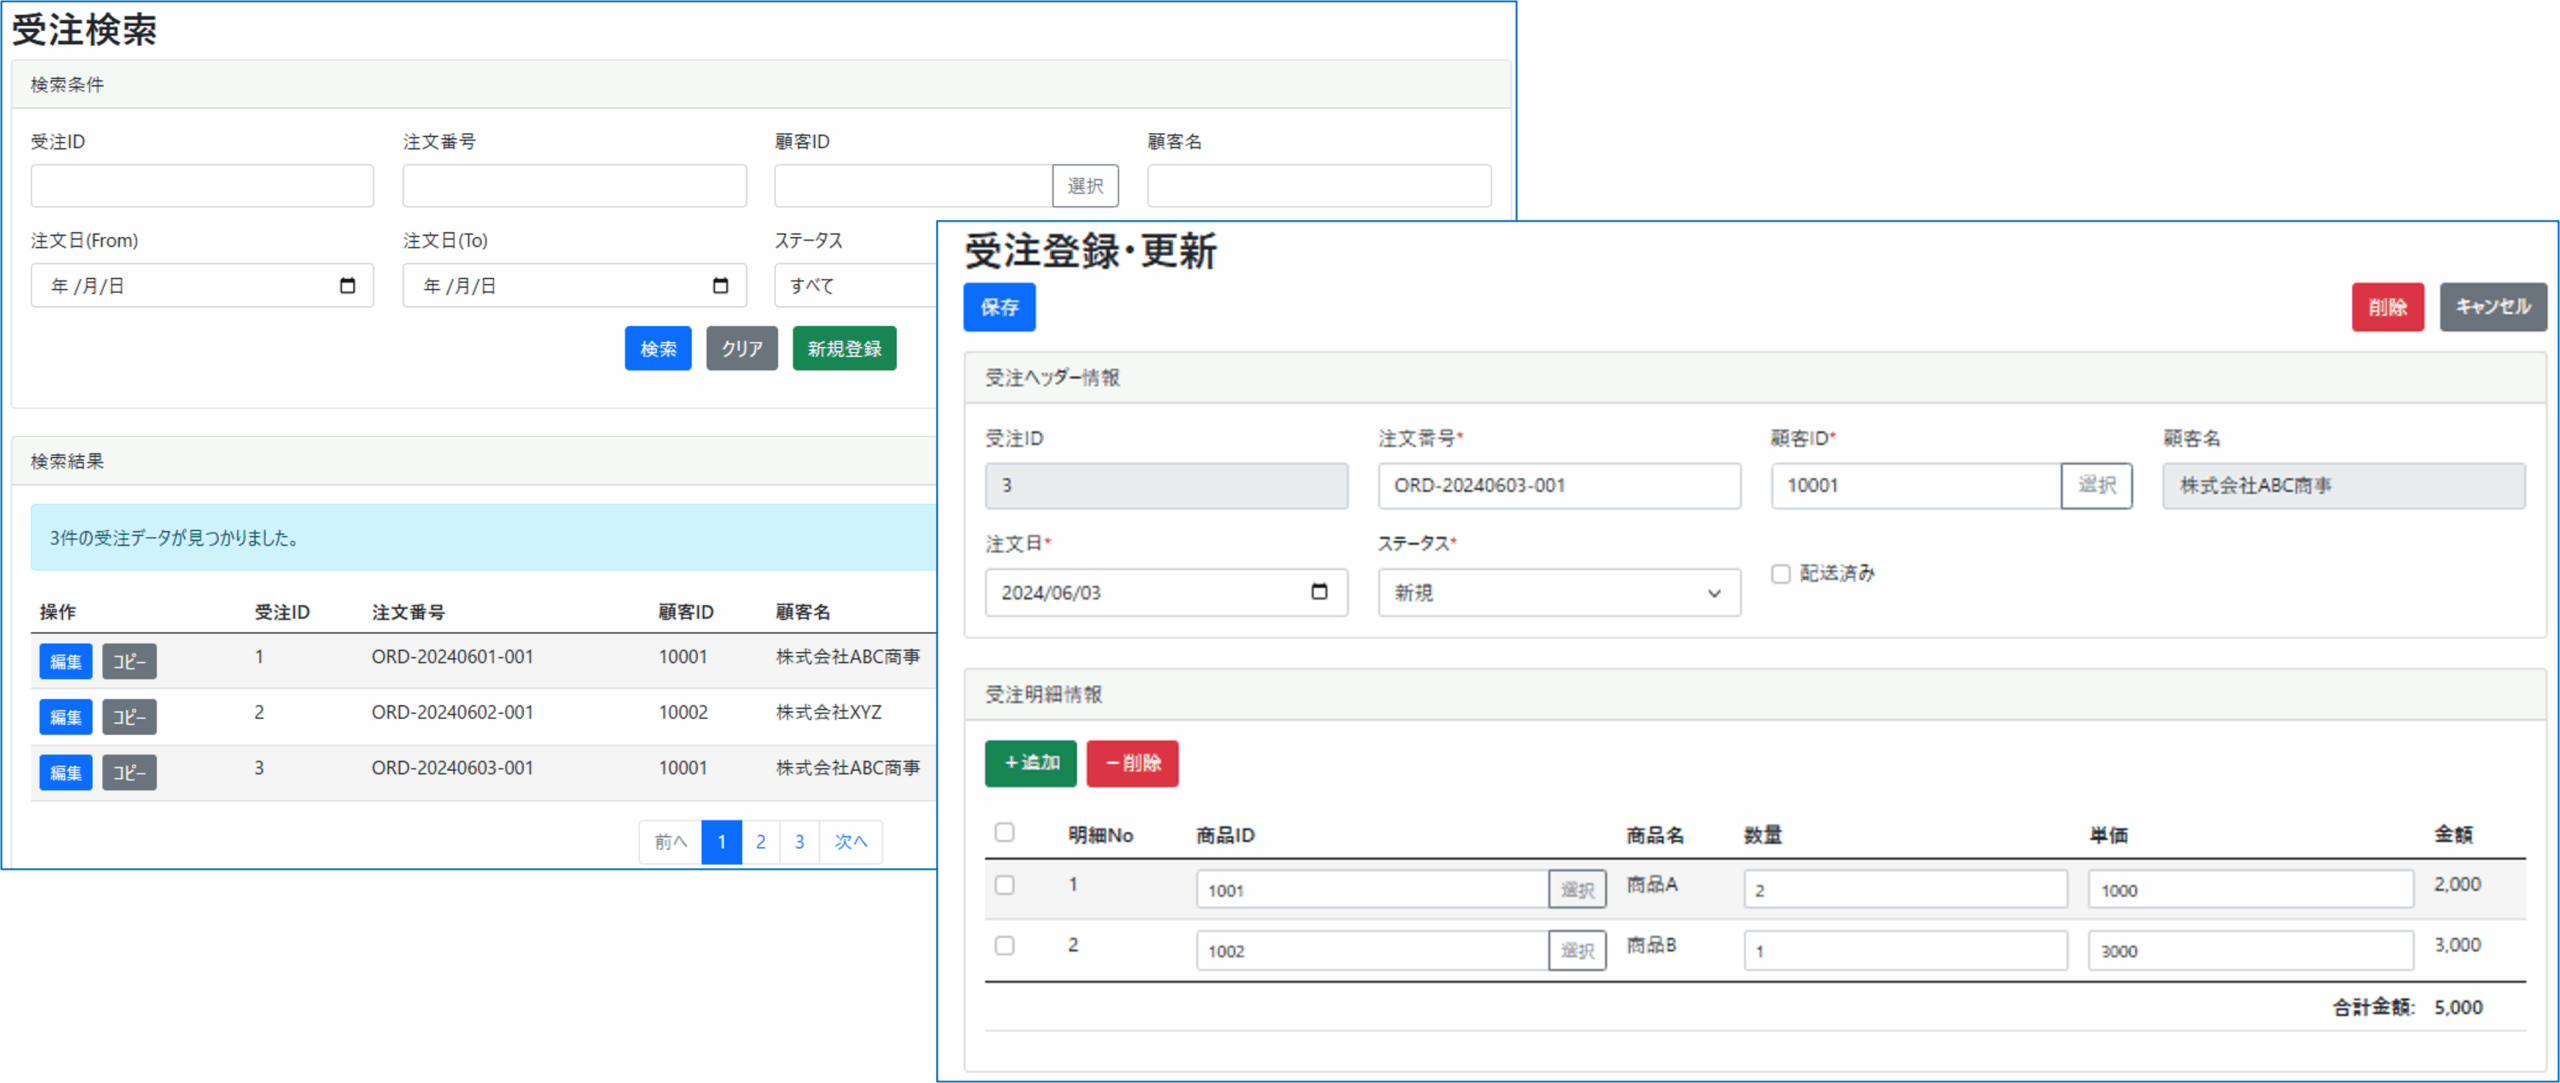Toggle the 配送済み checkbox

pos(1781,574)
